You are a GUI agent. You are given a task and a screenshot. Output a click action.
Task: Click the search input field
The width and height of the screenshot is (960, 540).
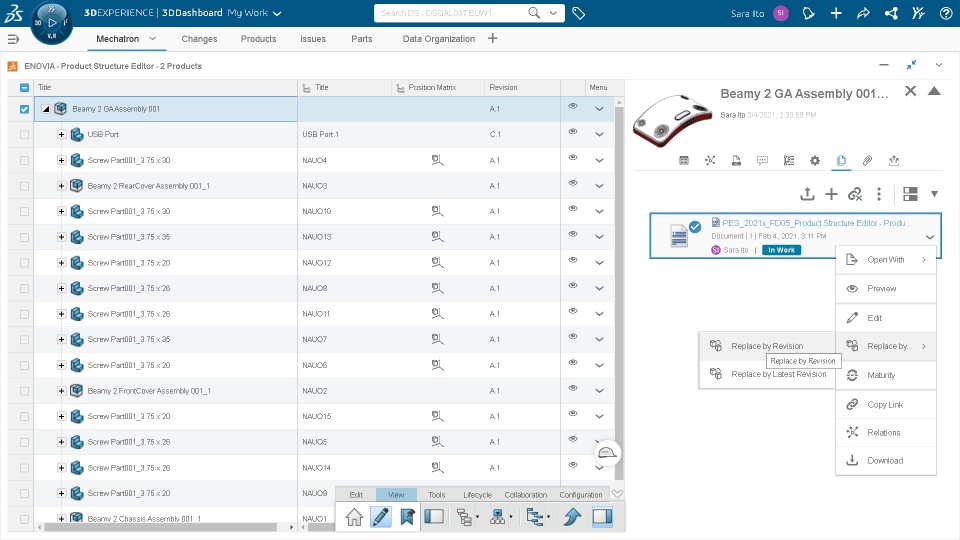[451, 13]
